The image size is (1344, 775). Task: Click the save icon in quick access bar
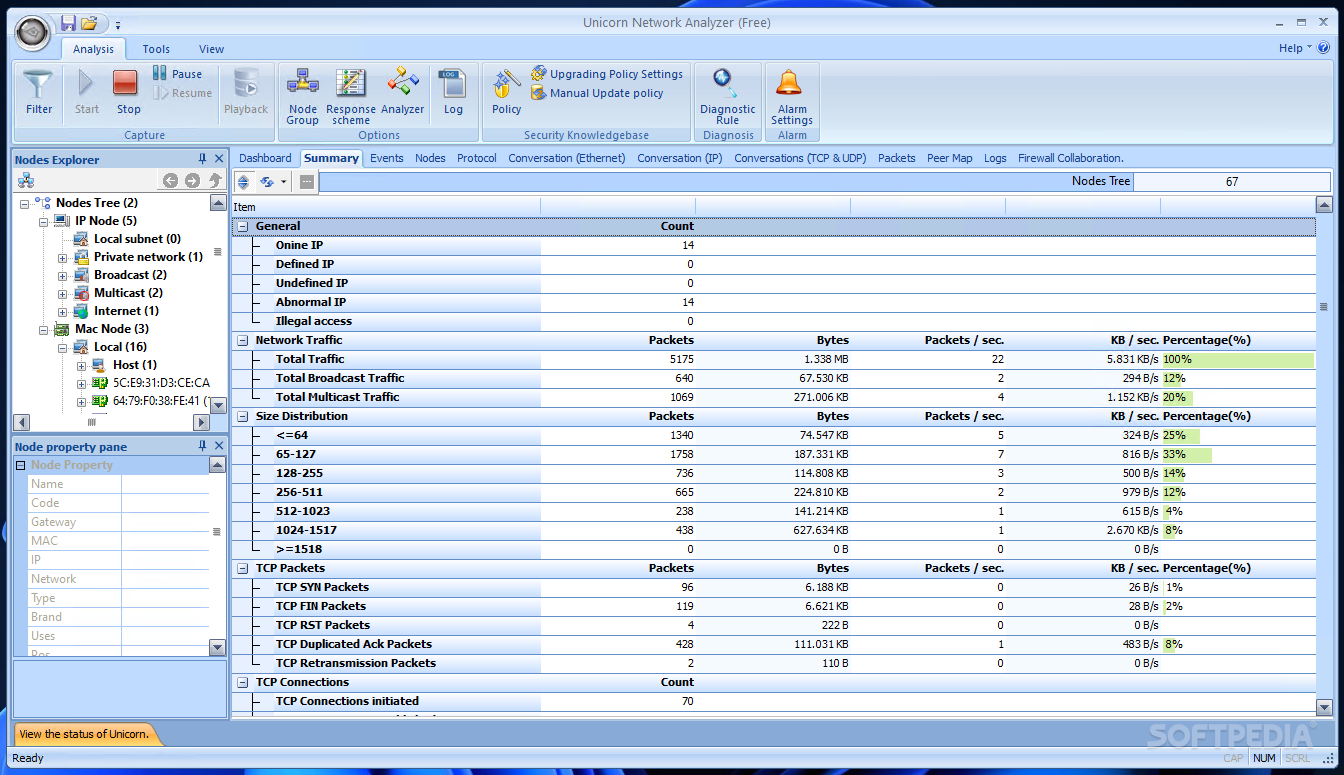click(68, 23)
